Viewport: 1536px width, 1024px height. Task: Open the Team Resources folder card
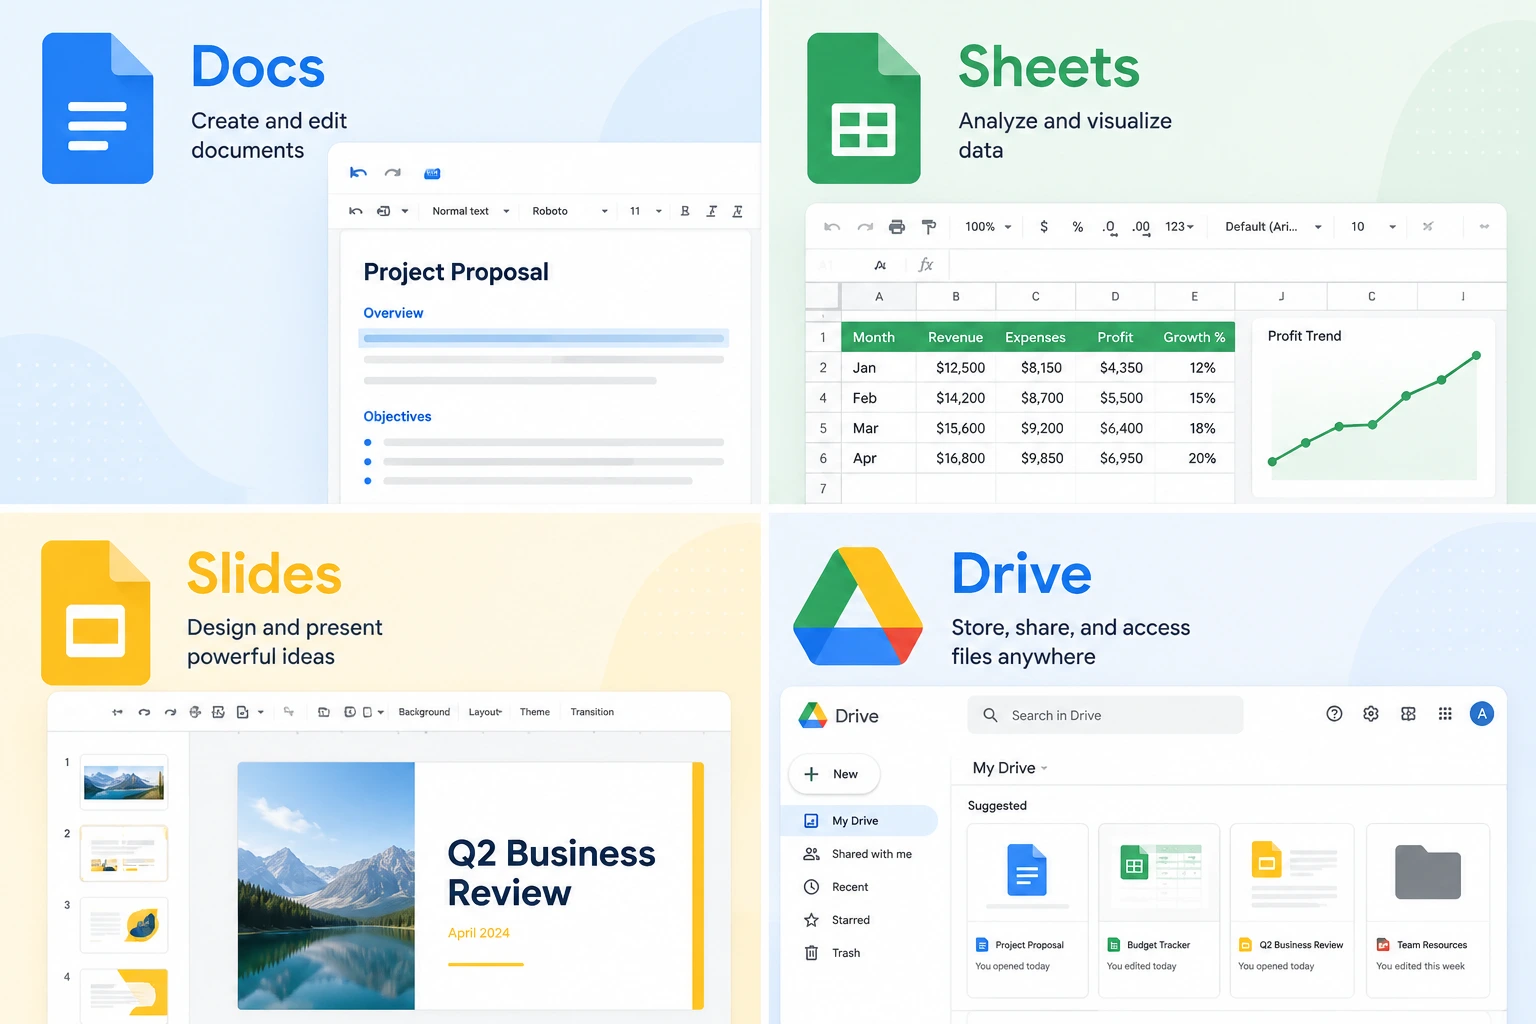coord(1428,910)
